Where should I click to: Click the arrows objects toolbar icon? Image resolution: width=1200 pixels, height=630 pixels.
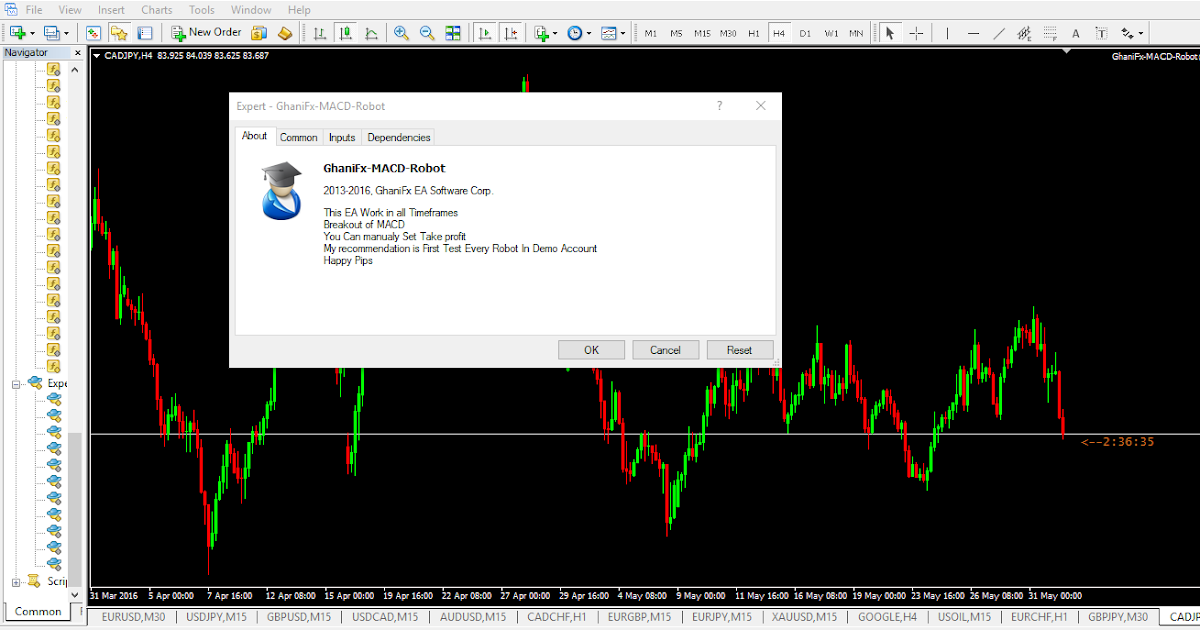point(1127,33)
